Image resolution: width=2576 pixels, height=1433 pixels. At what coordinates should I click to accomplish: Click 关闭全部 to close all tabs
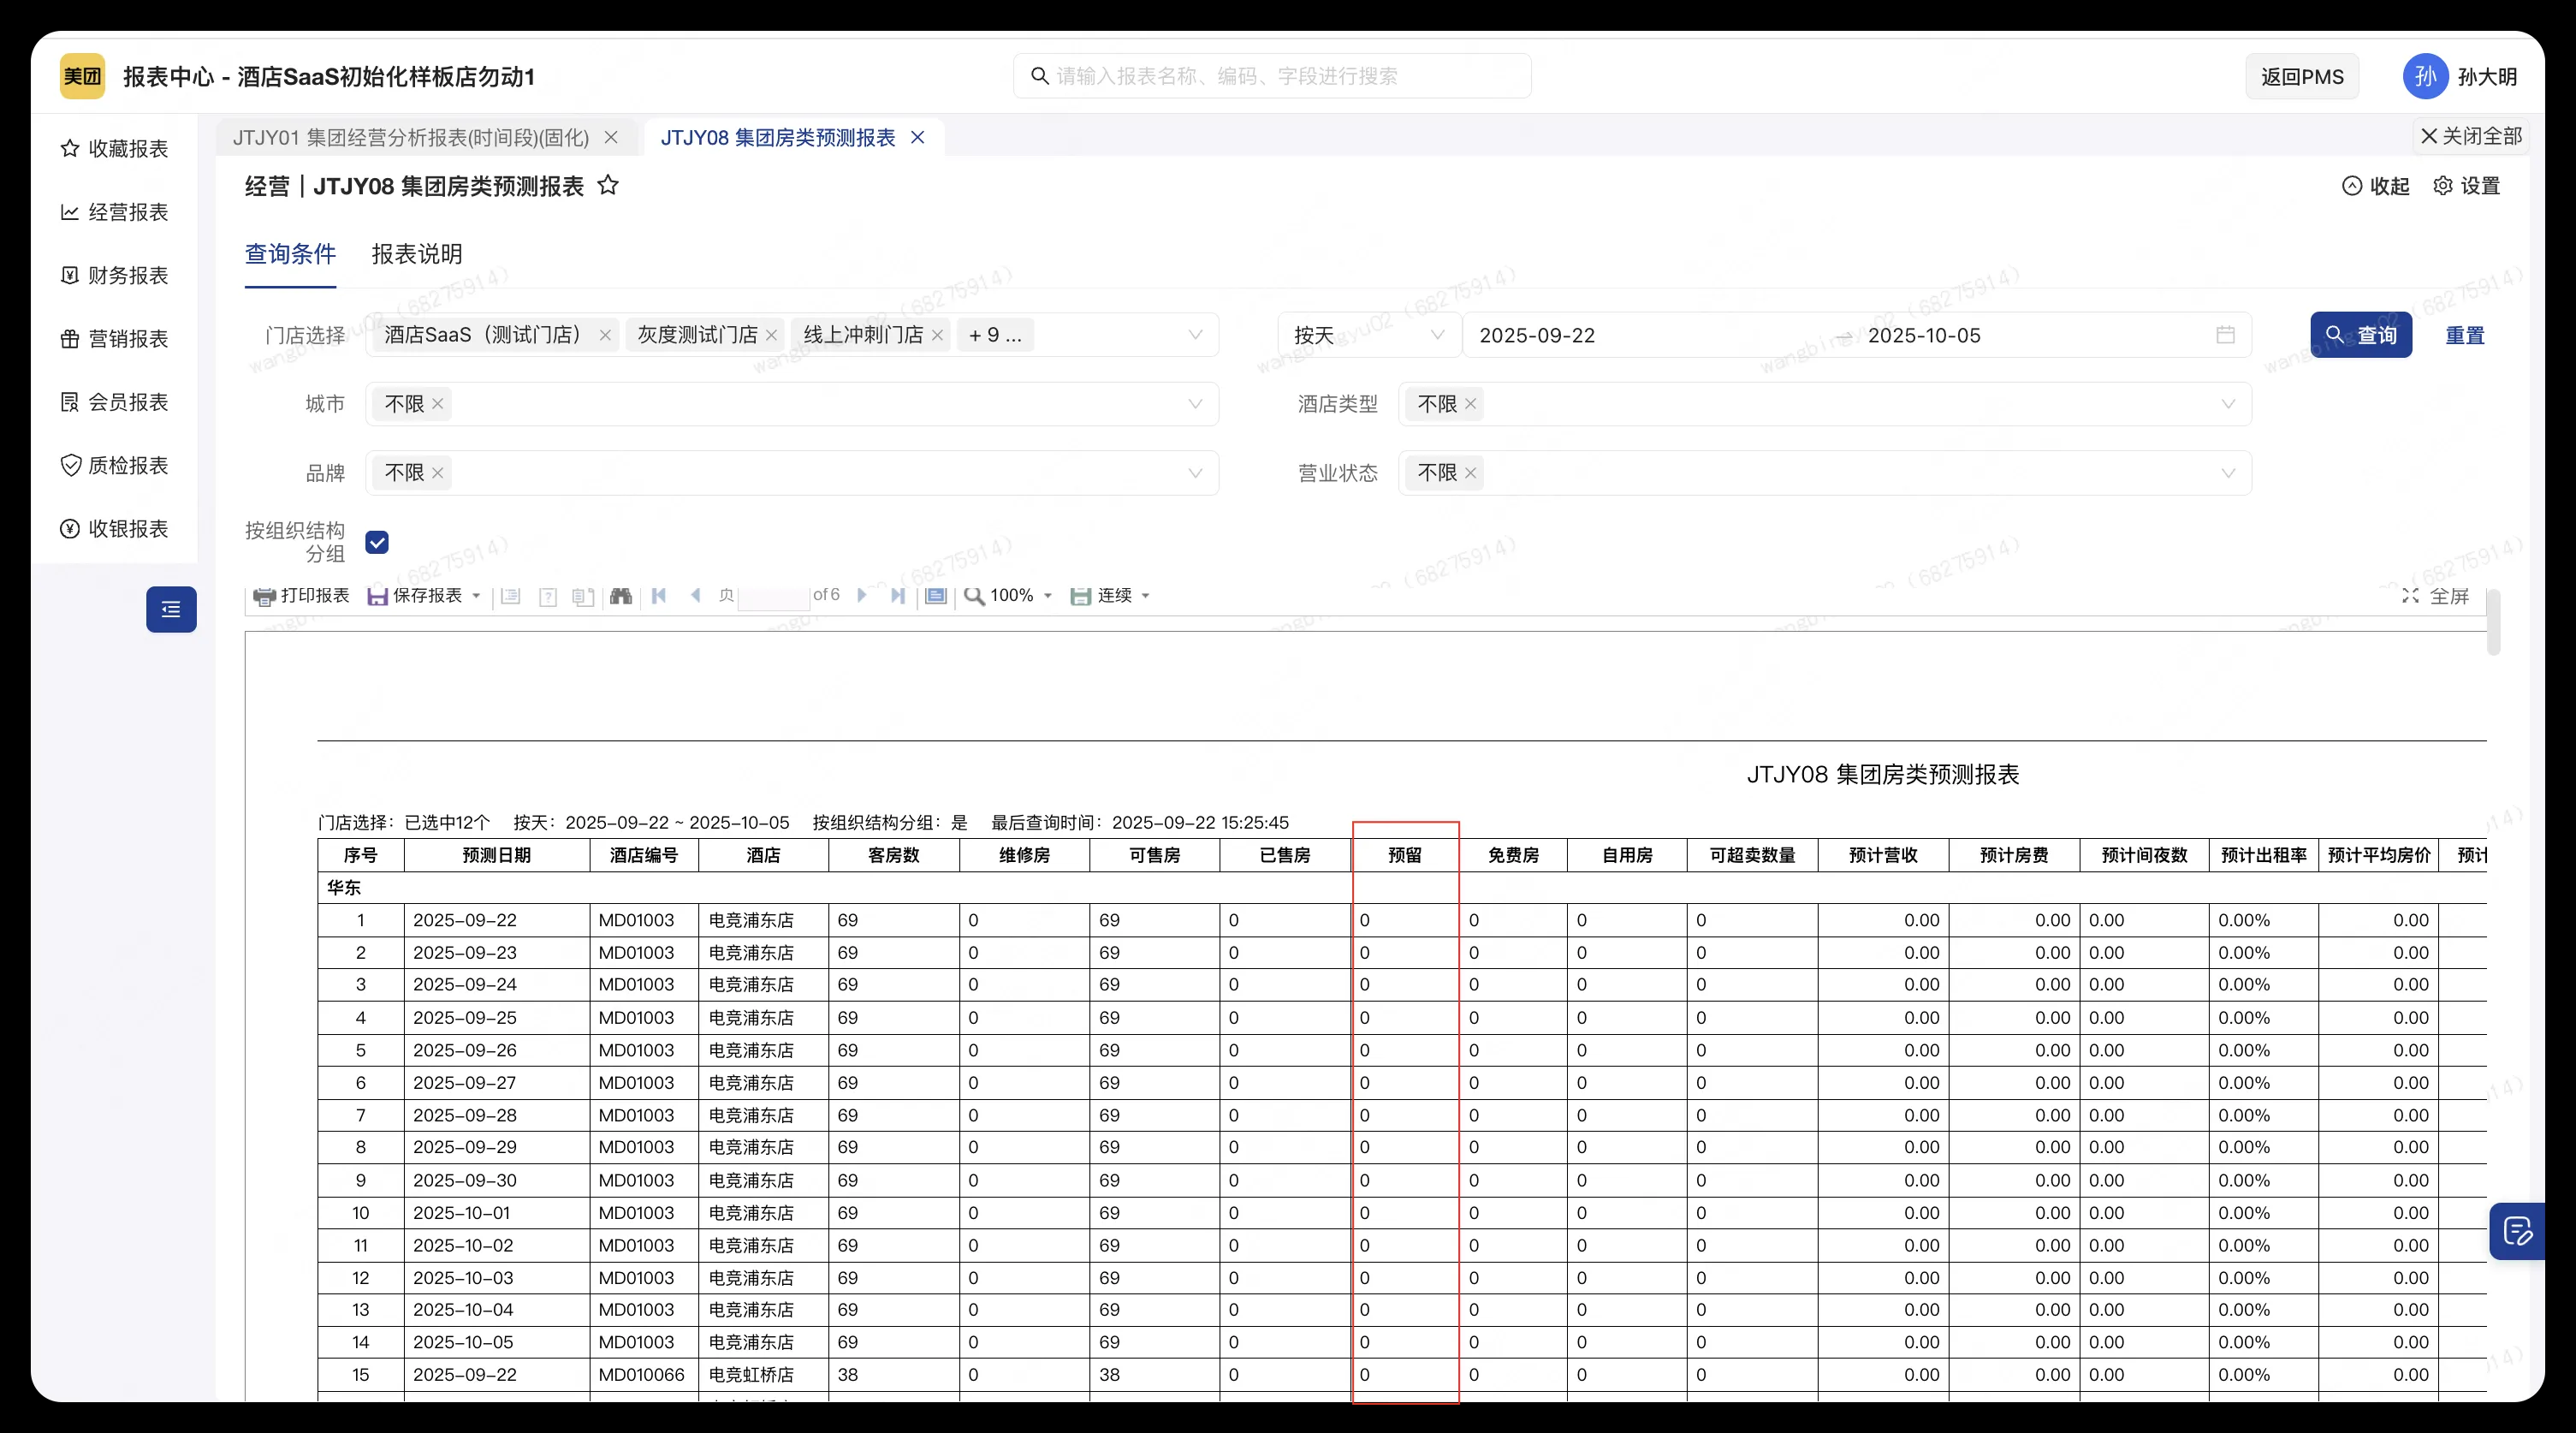(x=2471, y=136)
